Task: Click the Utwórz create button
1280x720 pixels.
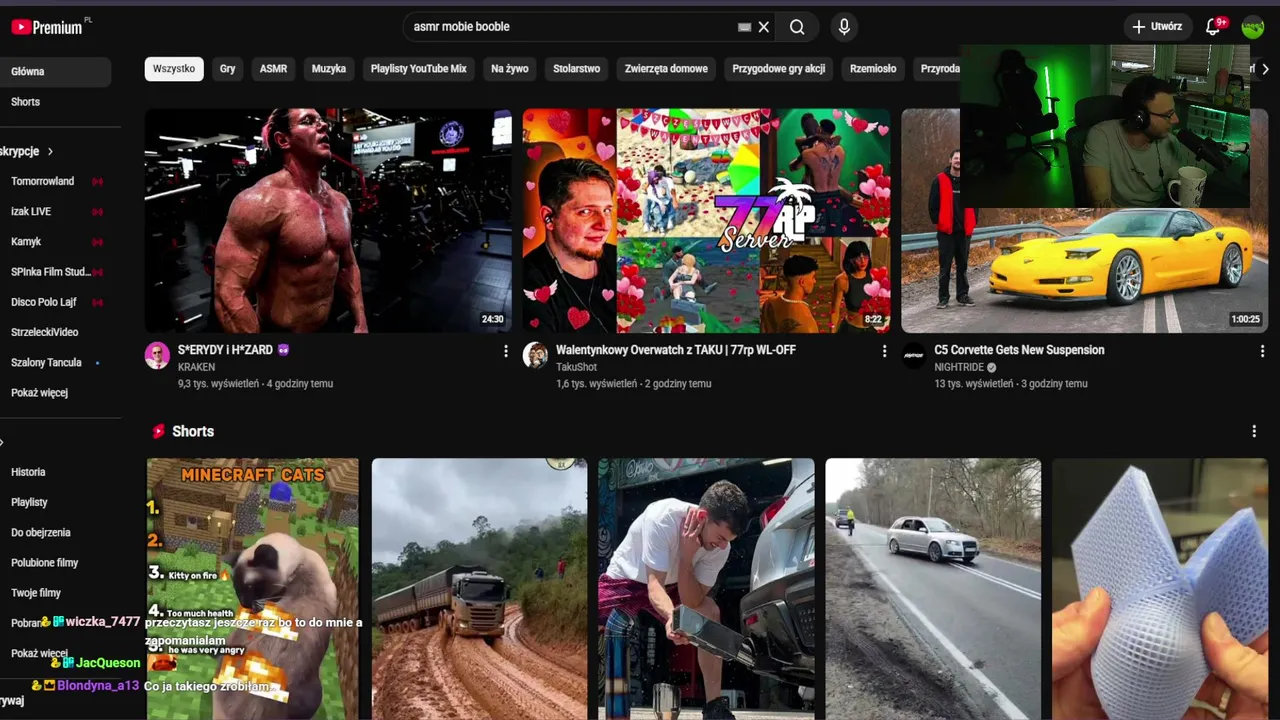Action: [x=1157, y=27]
